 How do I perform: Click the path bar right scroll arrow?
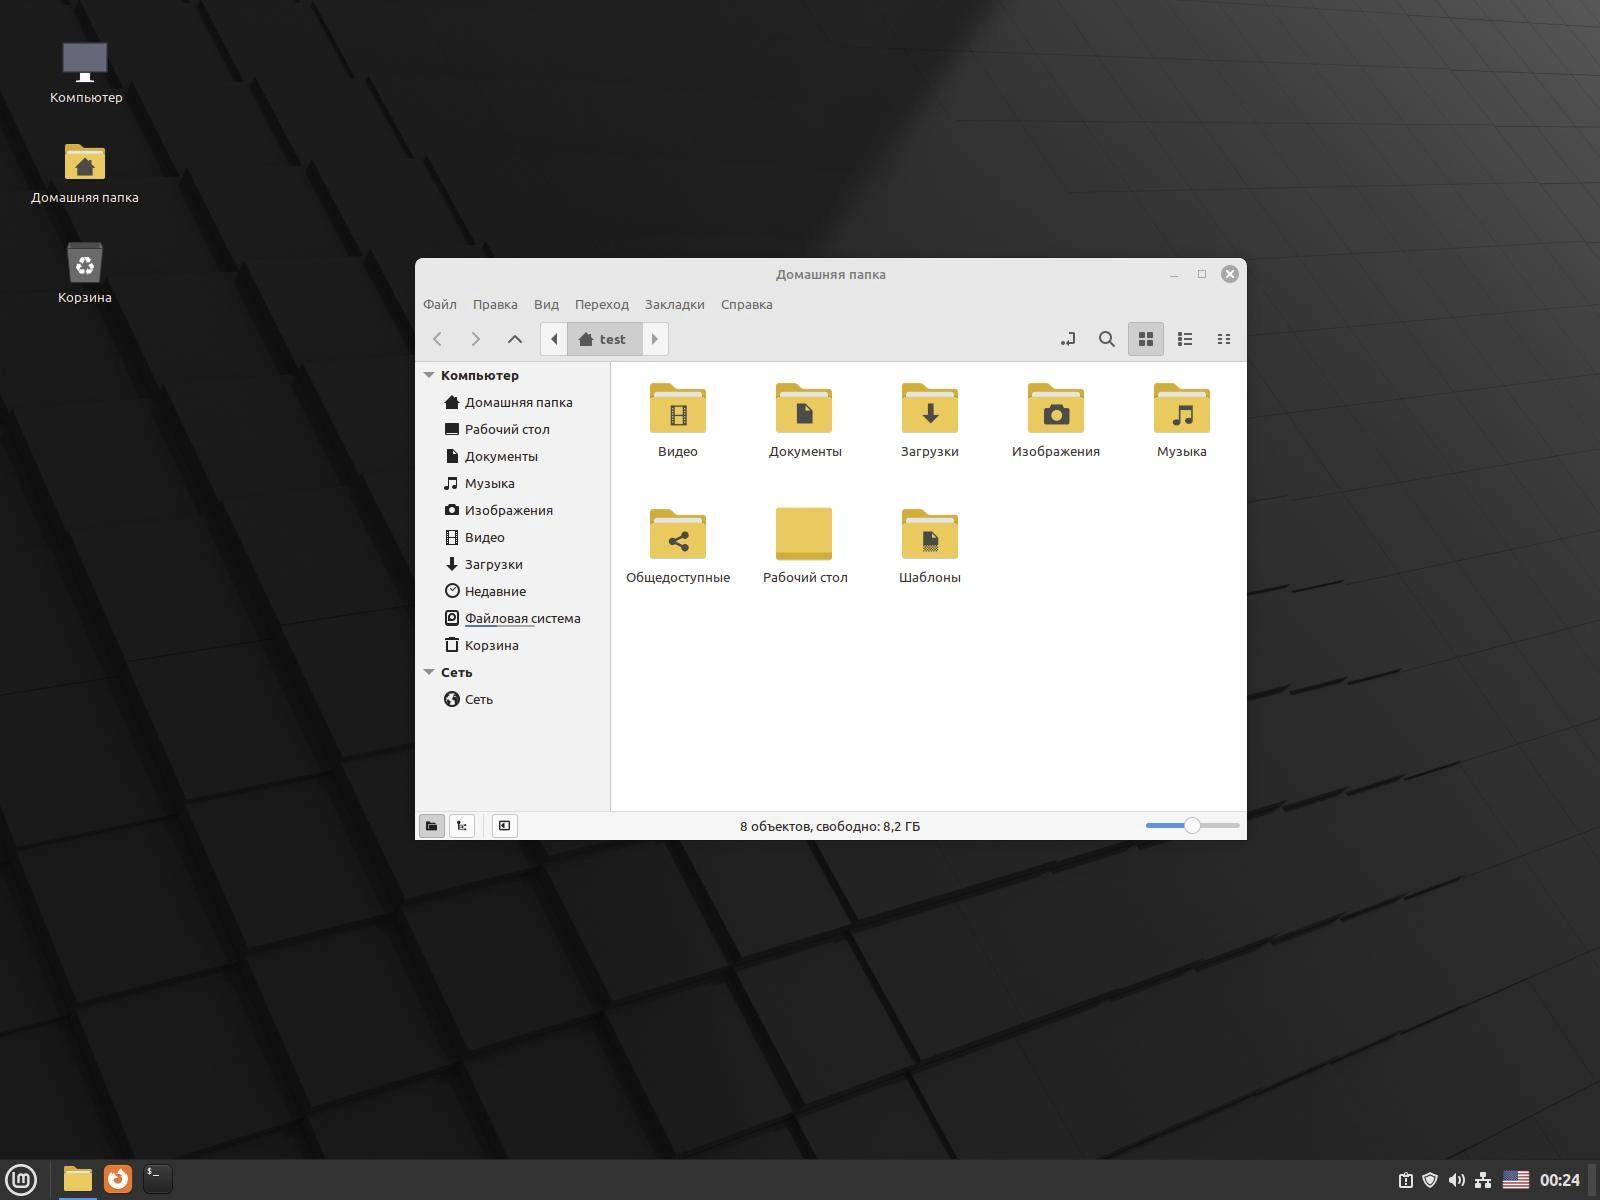point(655,339)
